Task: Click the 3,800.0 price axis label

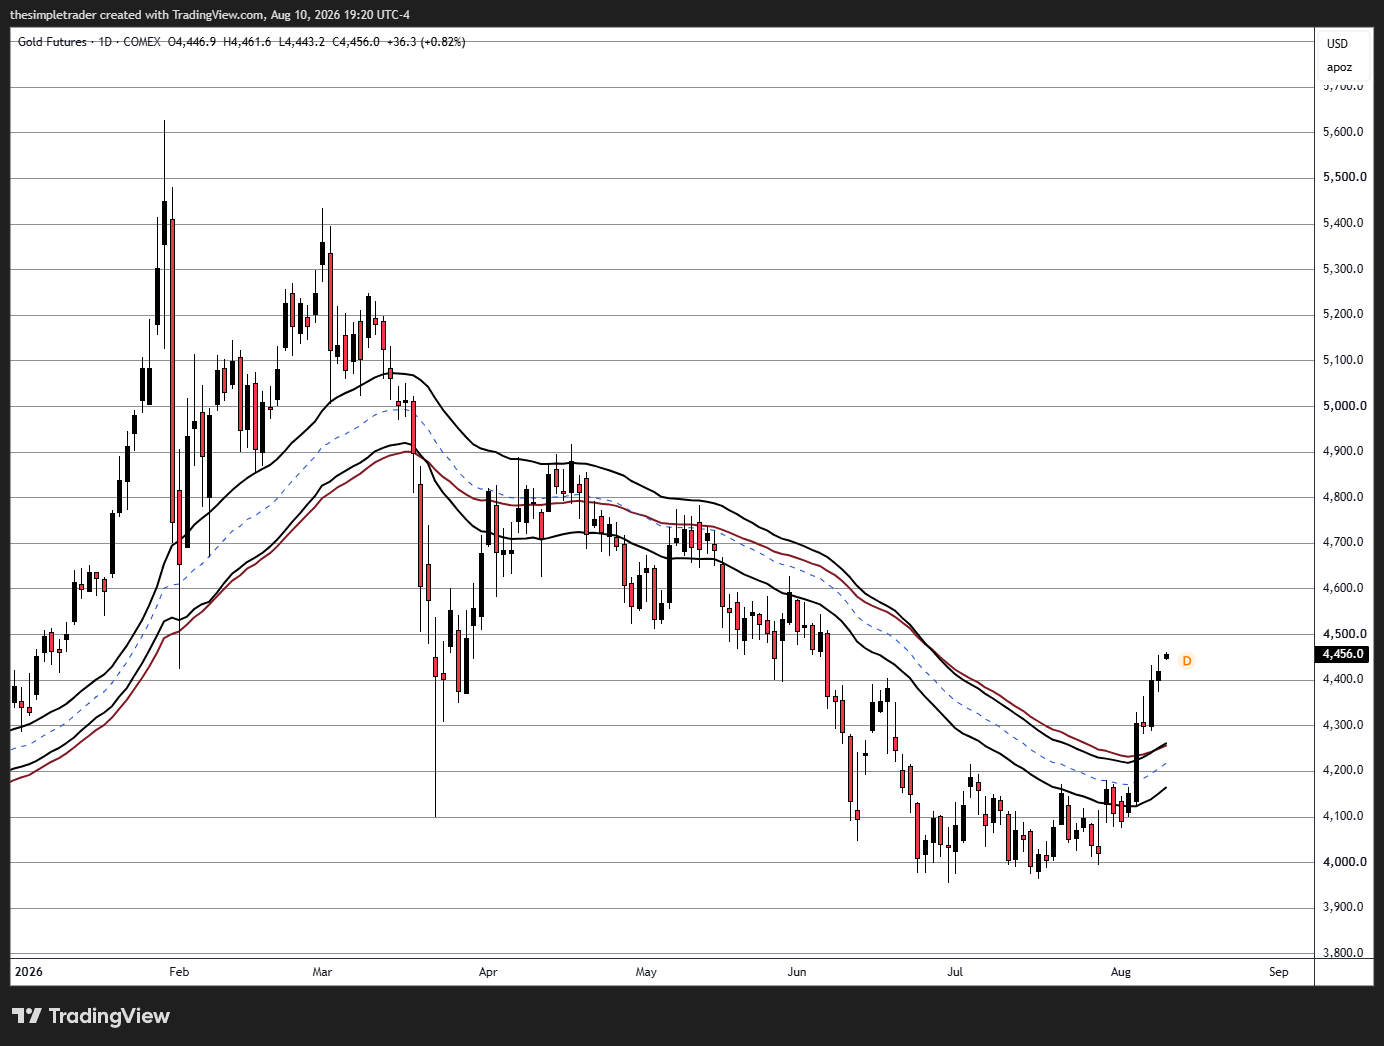Action: [x=1343, y=953]
